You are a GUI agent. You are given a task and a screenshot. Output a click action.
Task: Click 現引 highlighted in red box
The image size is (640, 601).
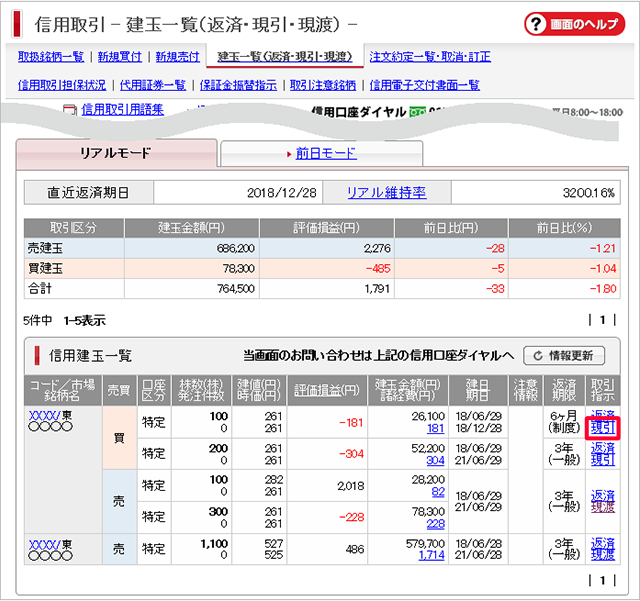click(x=603, y=428)
